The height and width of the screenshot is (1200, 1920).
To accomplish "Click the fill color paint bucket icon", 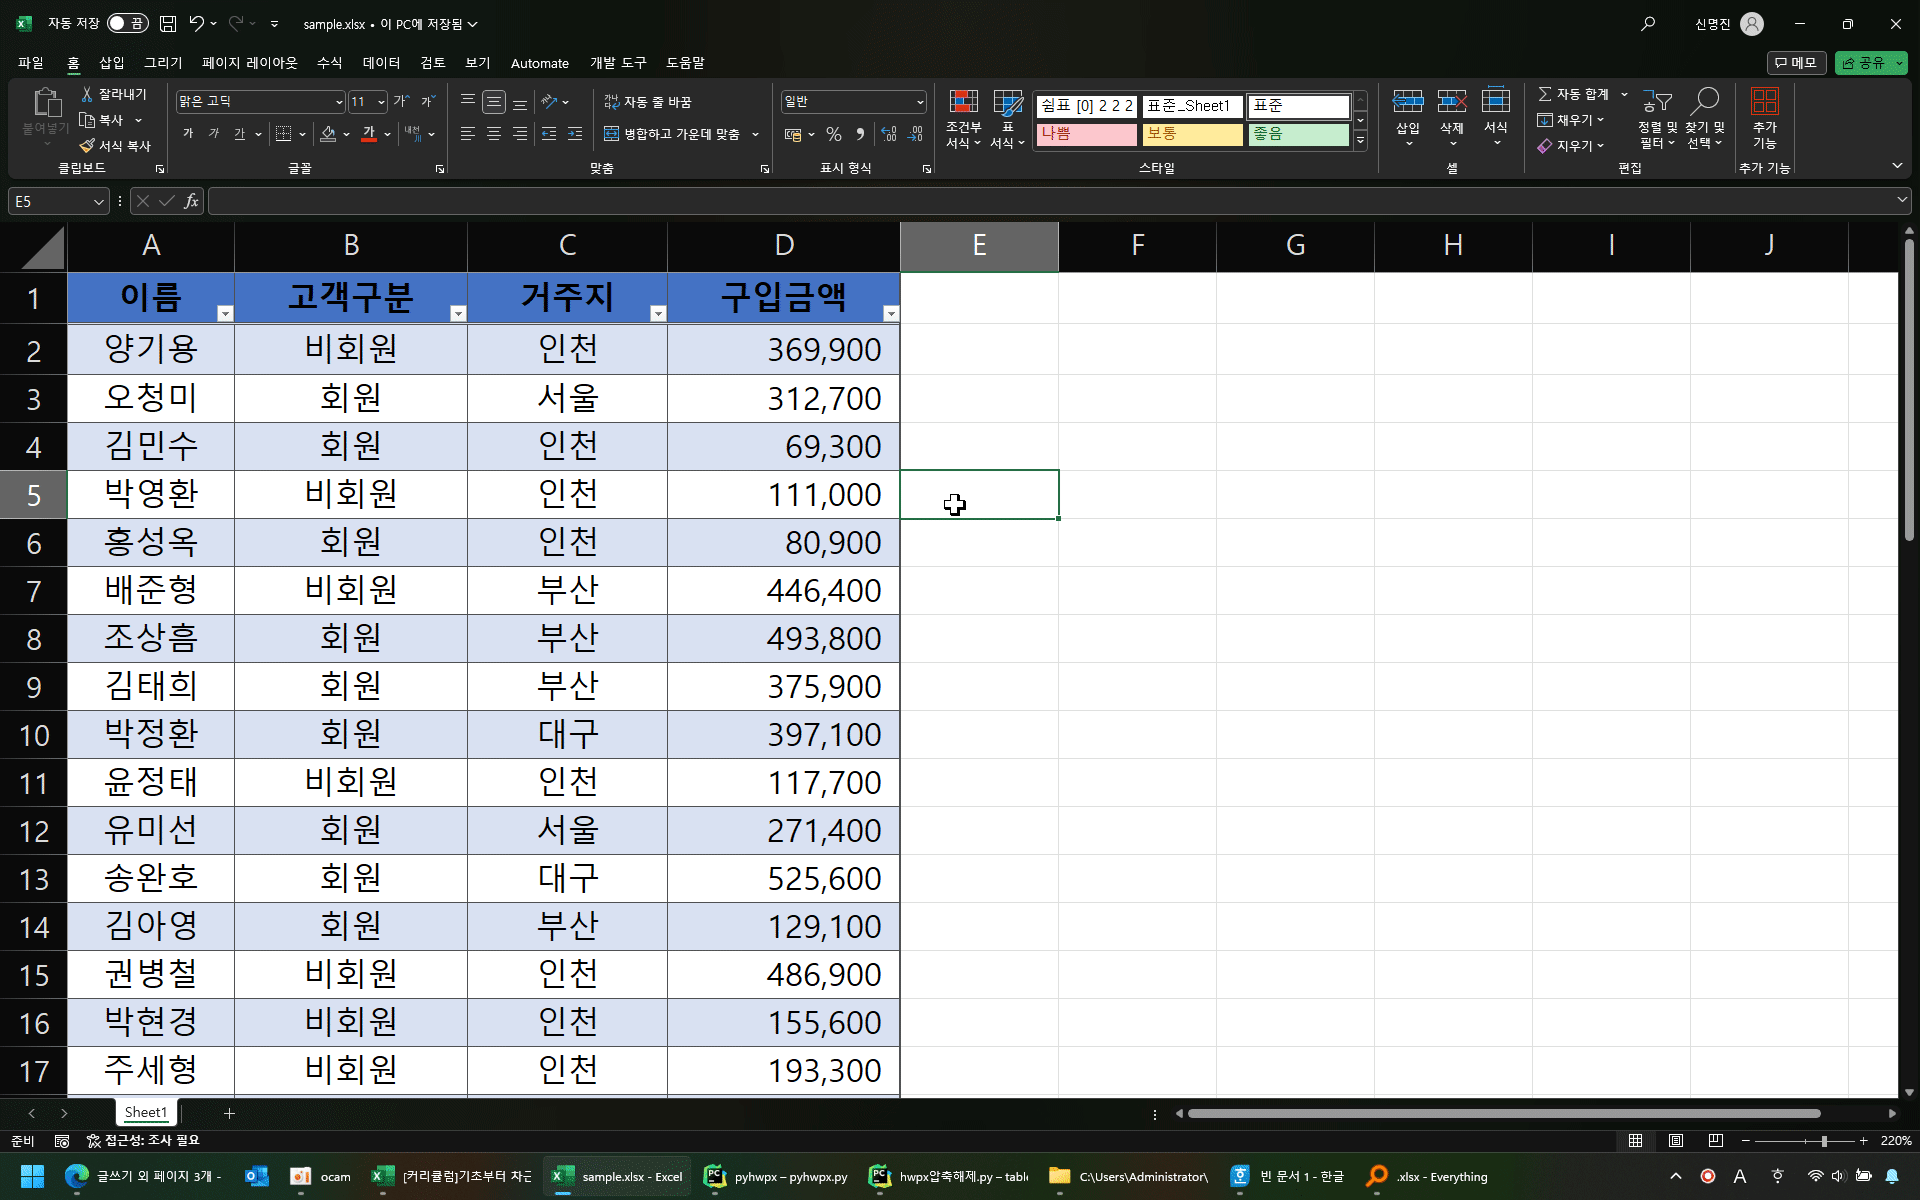I will pyautogui.click(x=328, y=134).
